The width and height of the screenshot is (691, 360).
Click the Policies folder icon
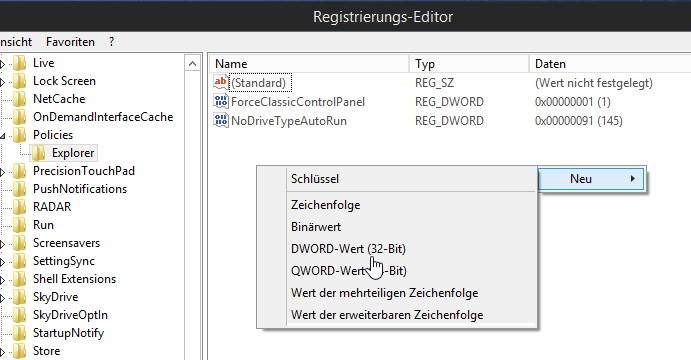(x=19, y=135)
